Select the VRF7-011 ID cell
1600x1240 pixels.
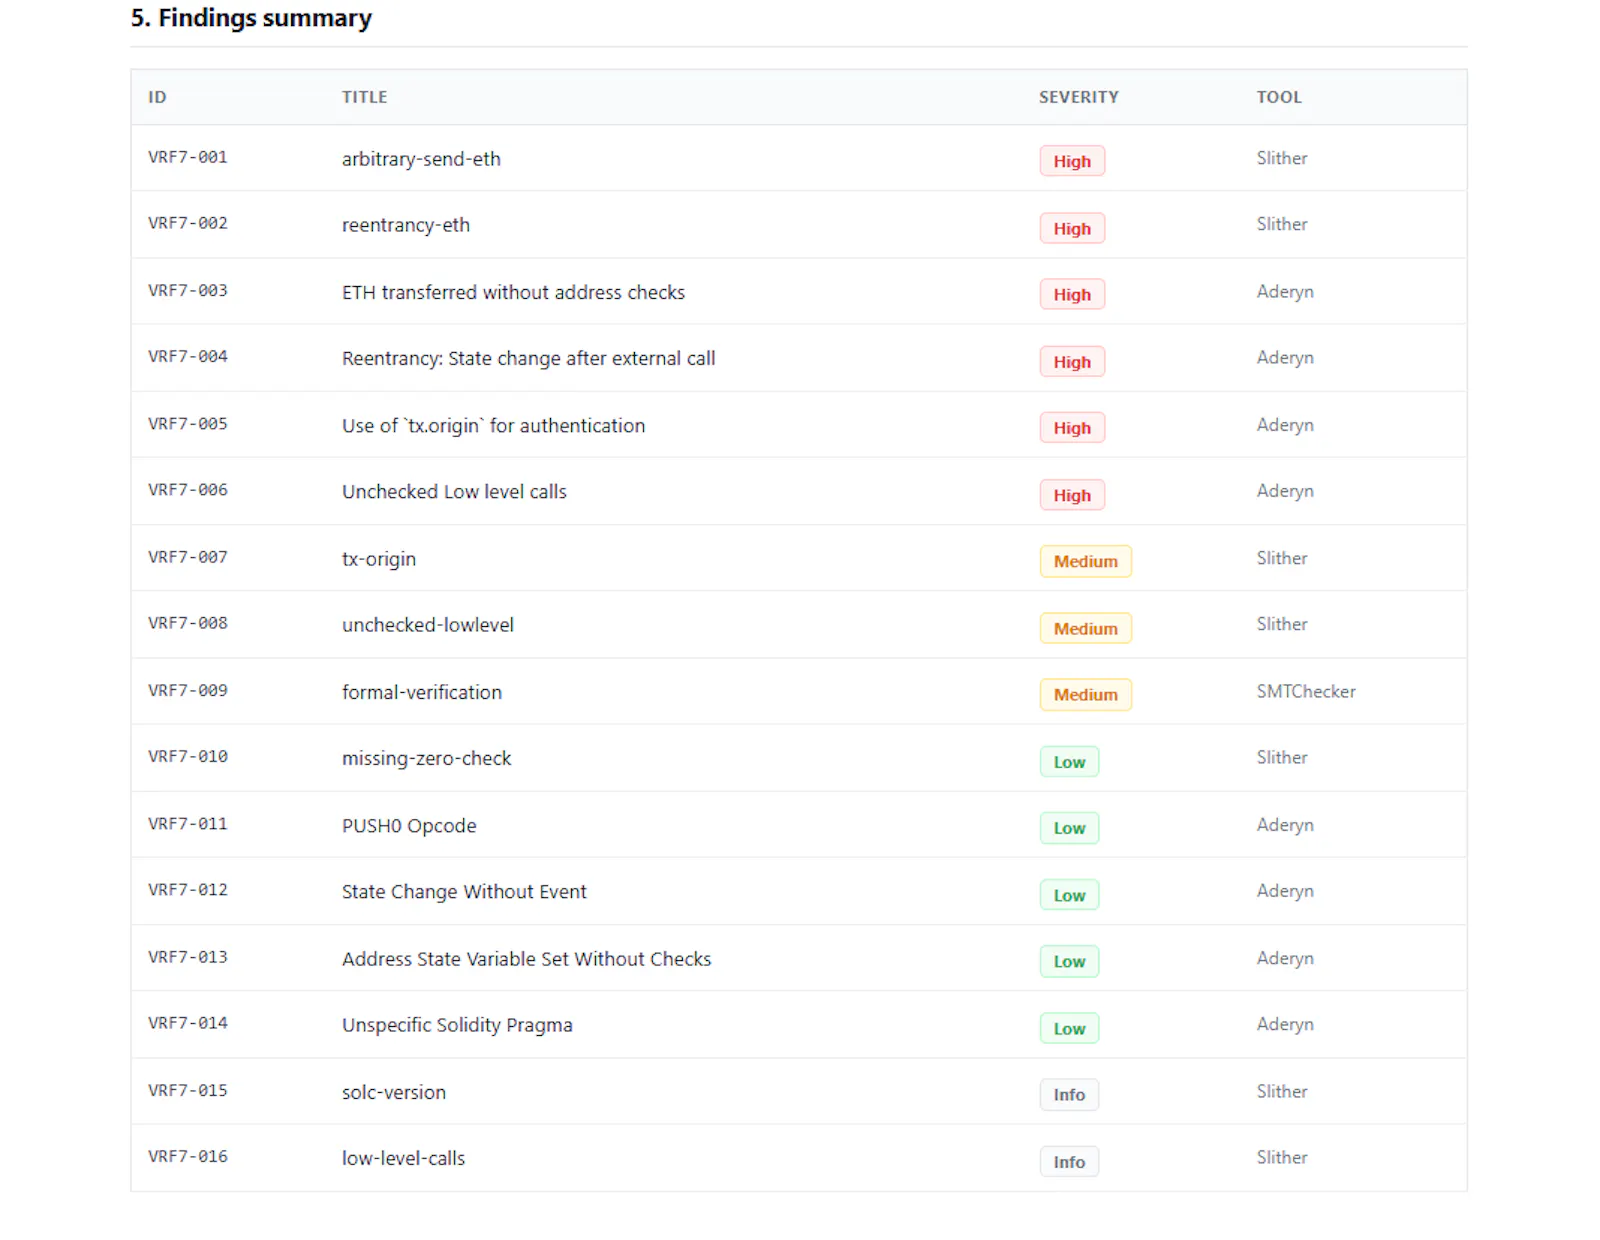point(188,823)
